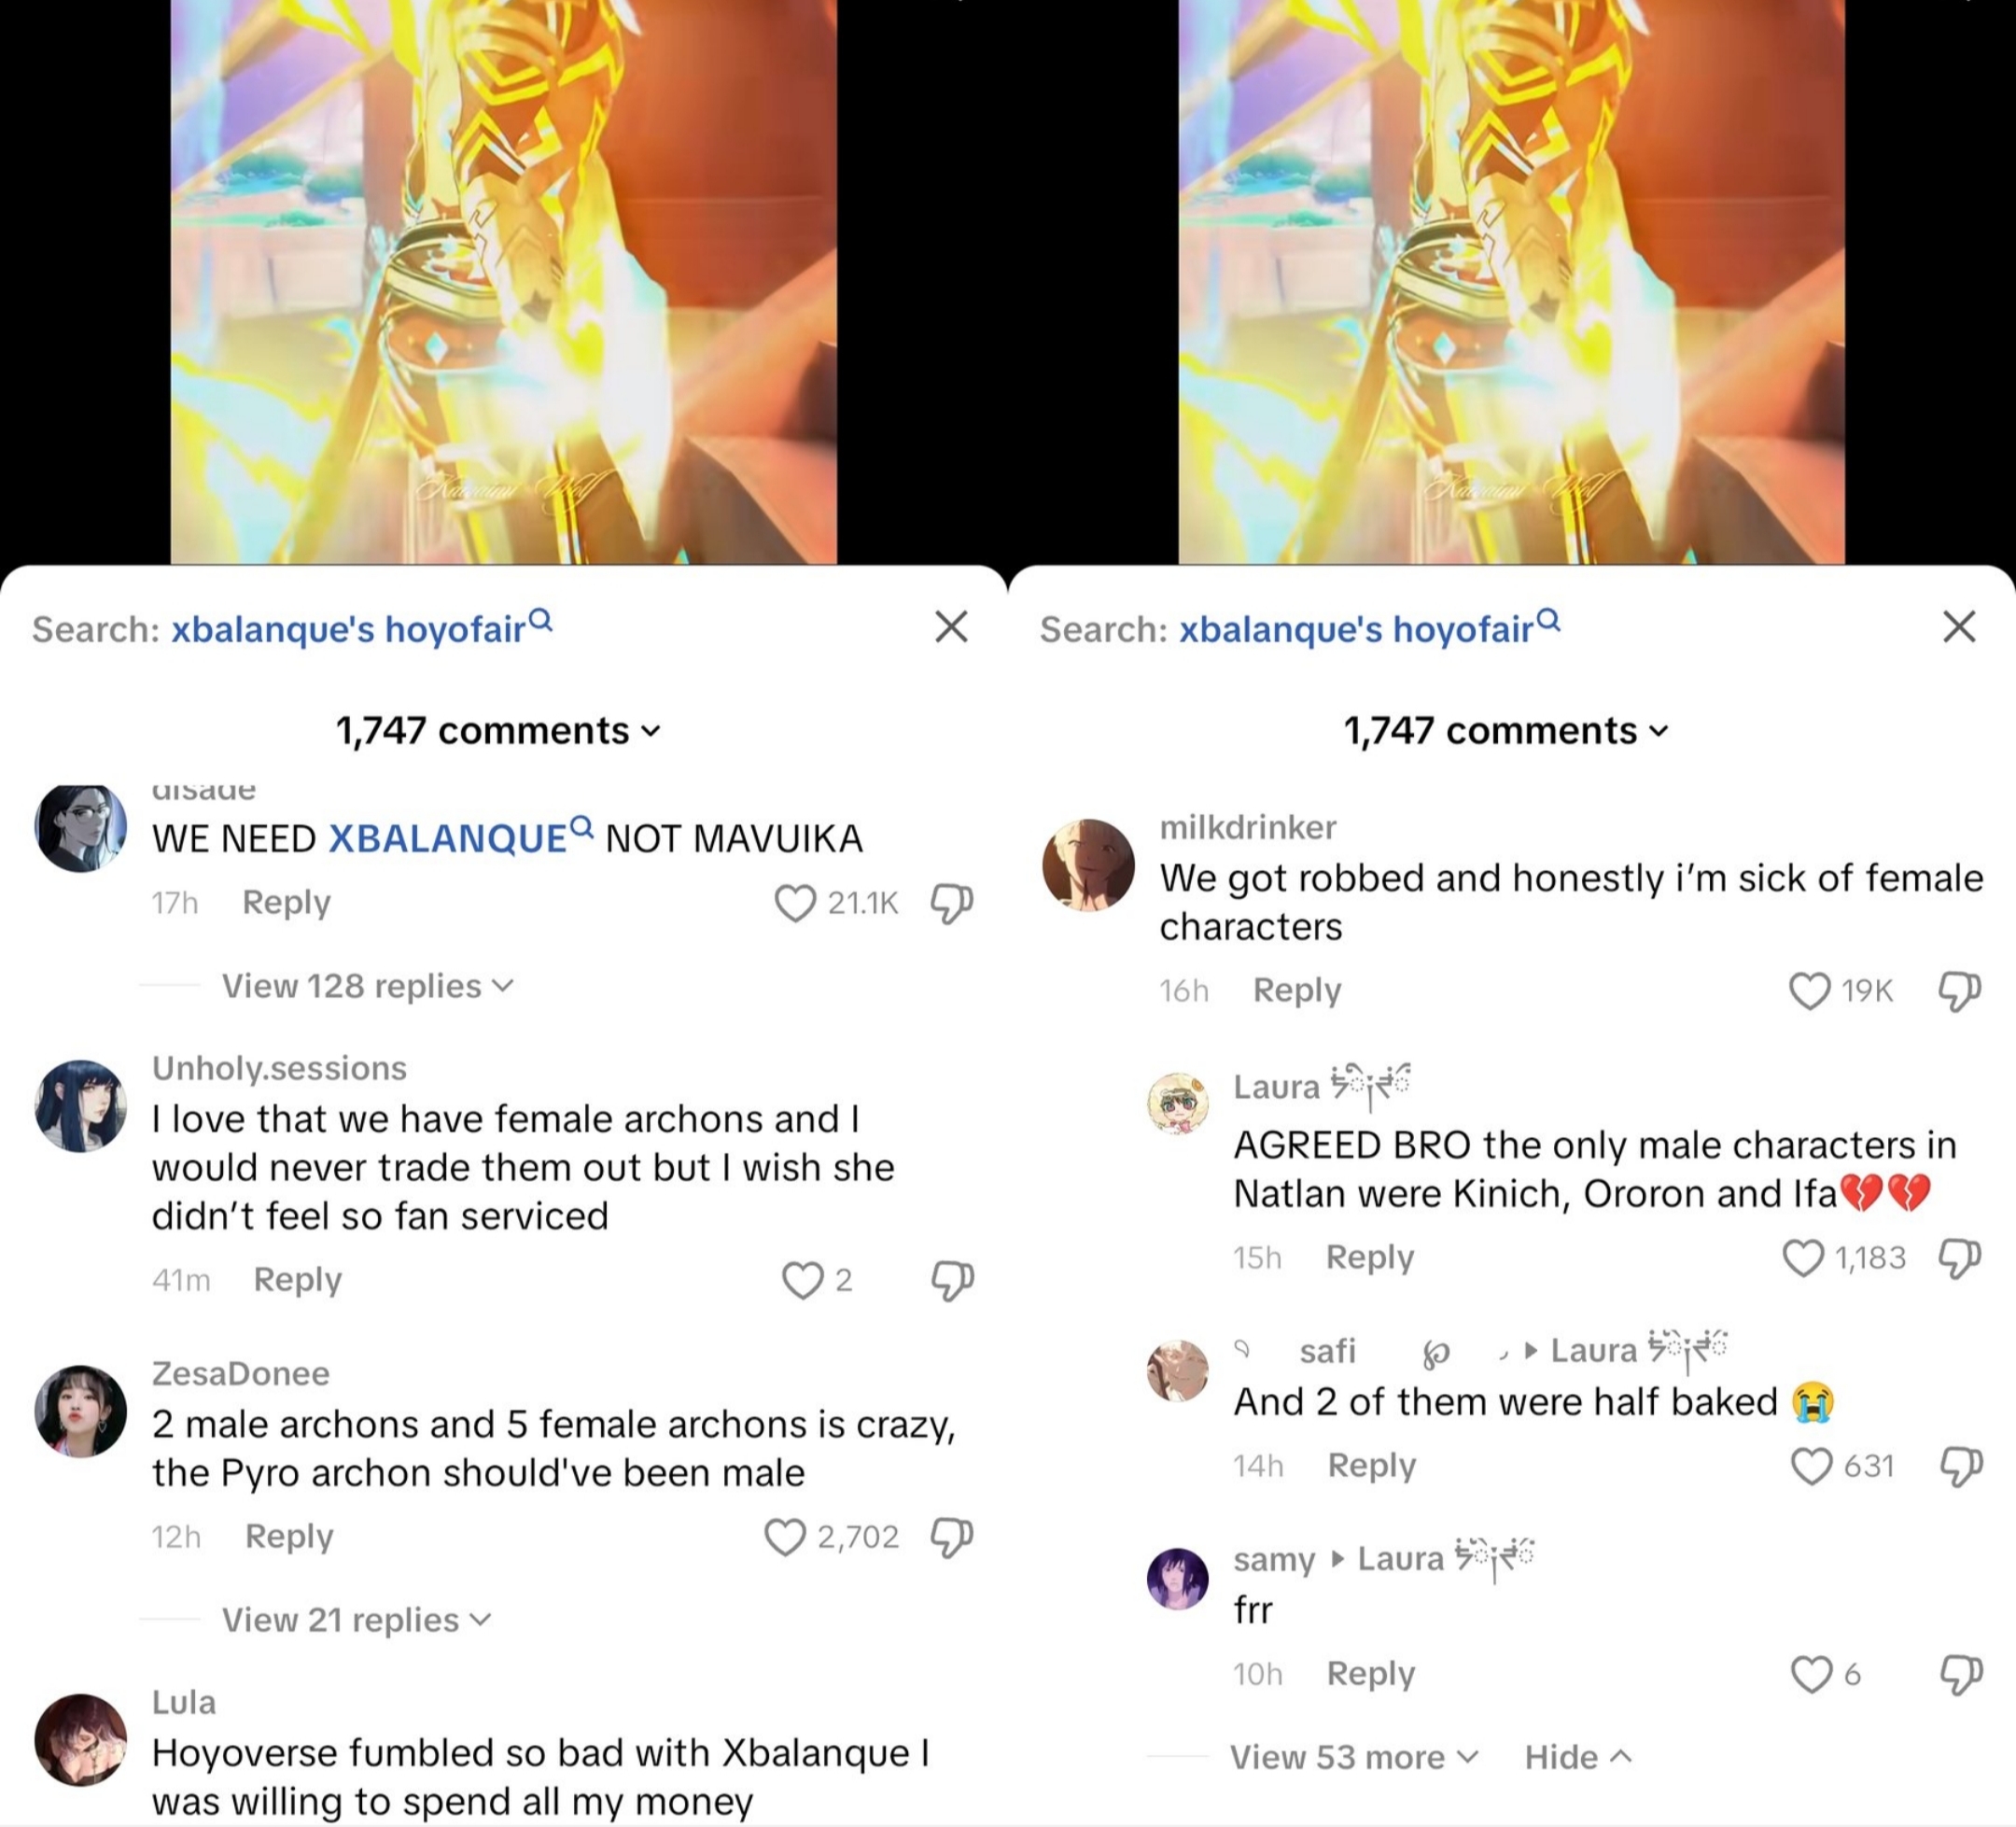
Task: Like milkdrinker's comment with 19K likes
Action: point(1809,991)
